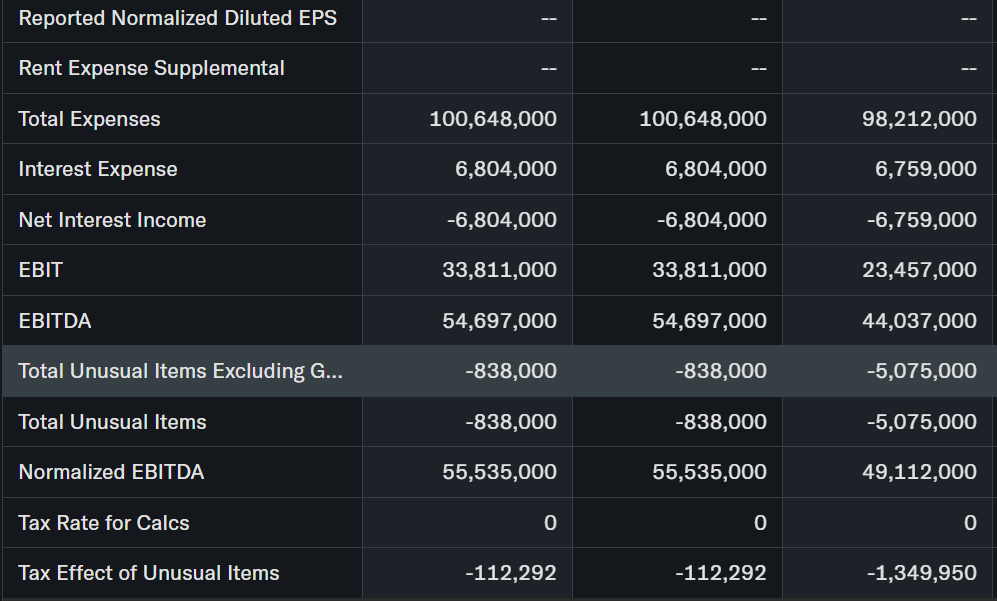
Task: Click the Total Unusual Items row label
Action: point(112,422)
